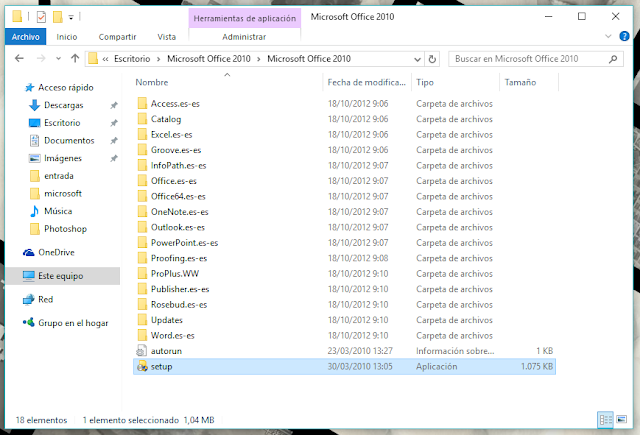The width and height of the screenshot is (640, 435).
Task: Switch to the Vista tab
Action: coord(167,37)
